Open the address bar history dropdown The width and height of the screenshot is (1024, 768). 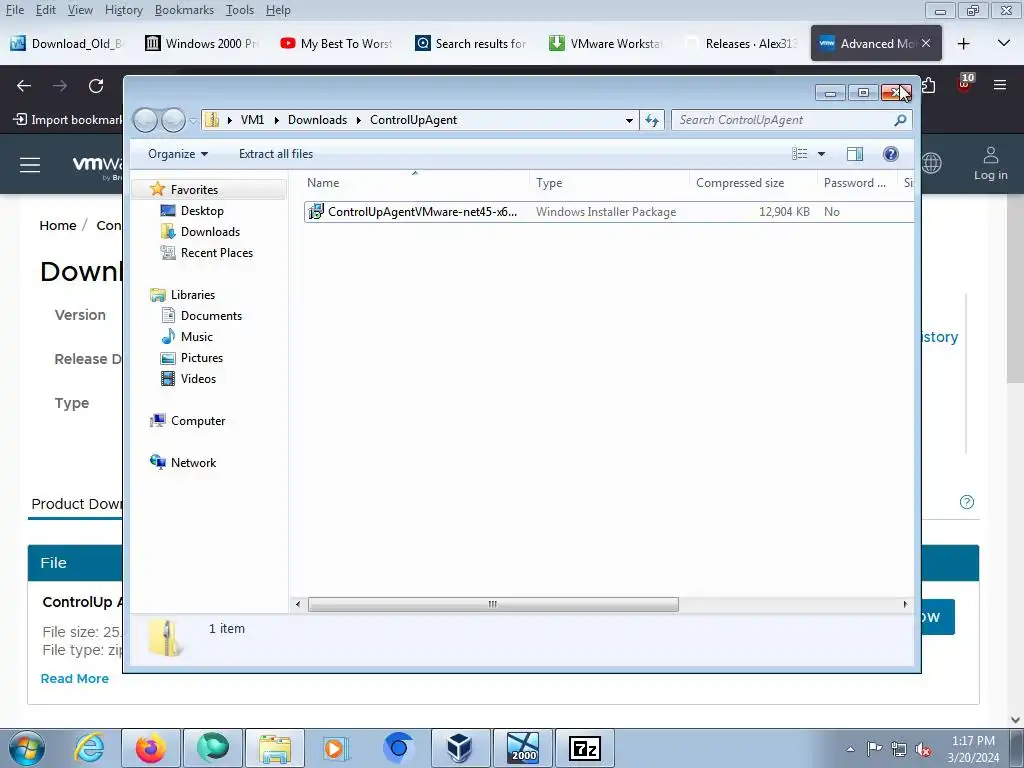tap(629, 120)
